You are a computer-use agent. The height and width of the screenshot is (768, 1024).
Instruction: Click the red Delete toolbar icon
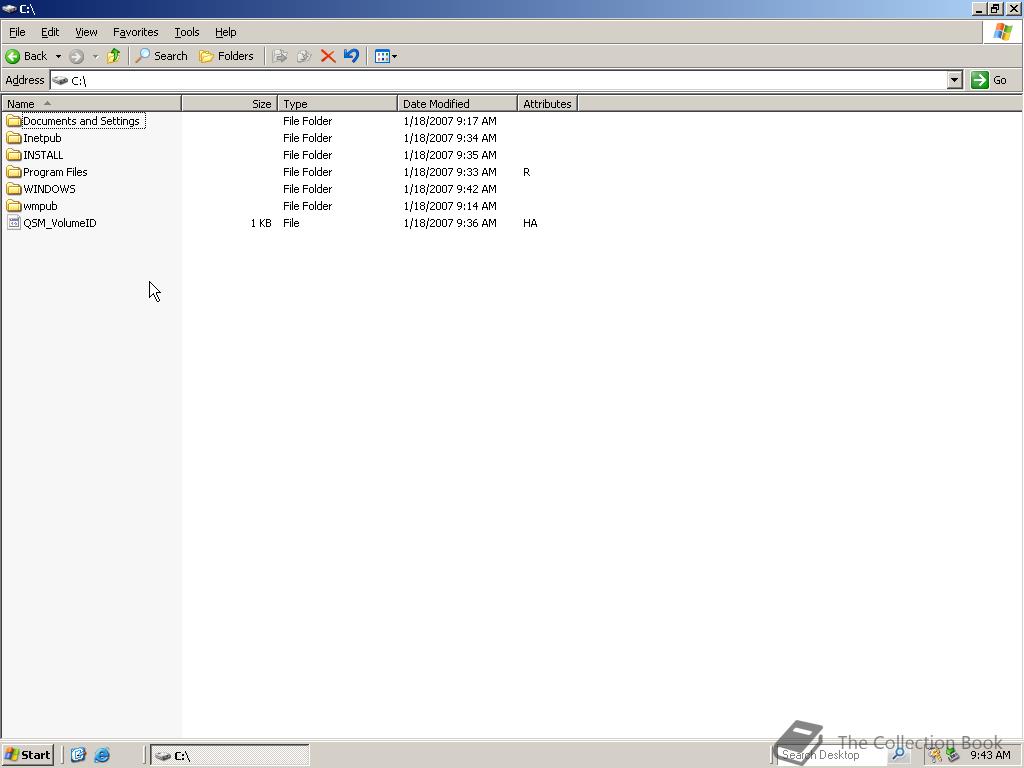click(x=328, y=56)
